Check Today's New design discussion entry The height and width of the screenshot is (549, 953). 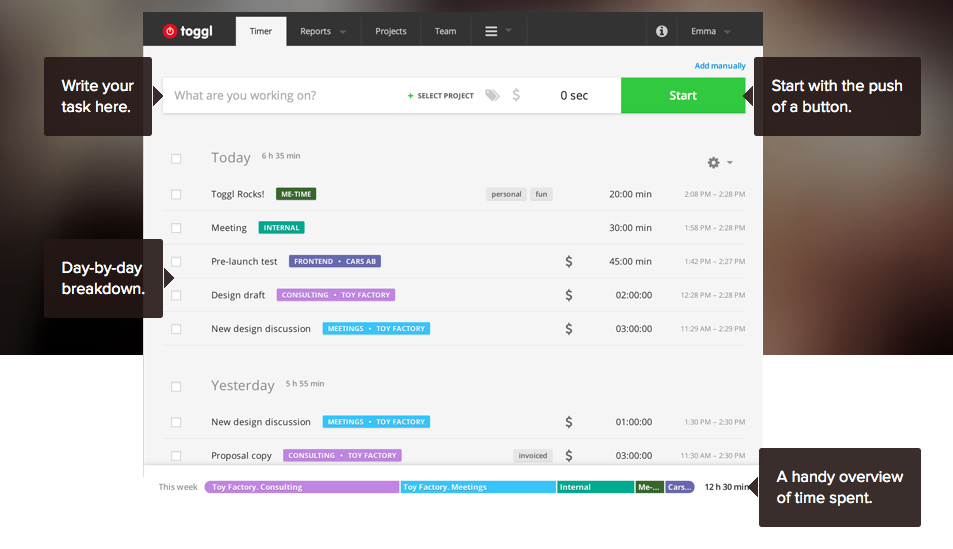pyautogui.click(x=176, y=329)
